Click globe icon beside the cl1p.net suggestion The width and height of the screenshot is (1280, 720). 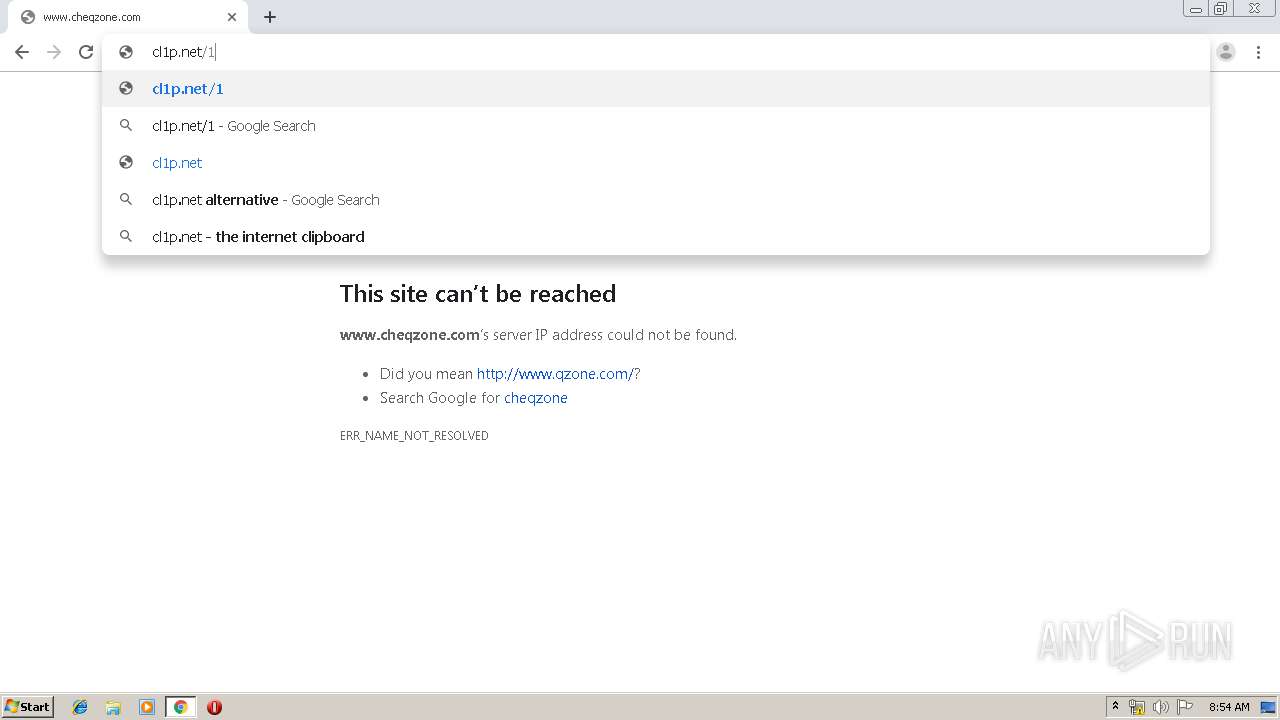(126, 162)
